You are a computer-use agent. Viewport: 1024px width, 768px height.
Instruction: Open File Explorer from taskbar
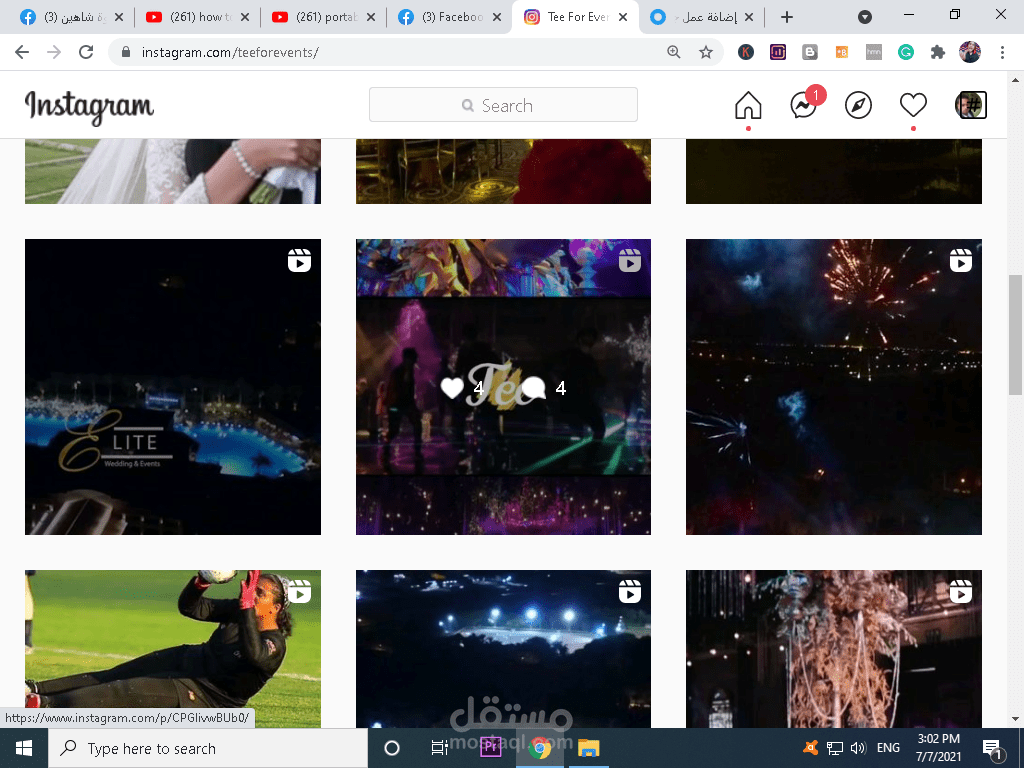(x=588, y=748)
